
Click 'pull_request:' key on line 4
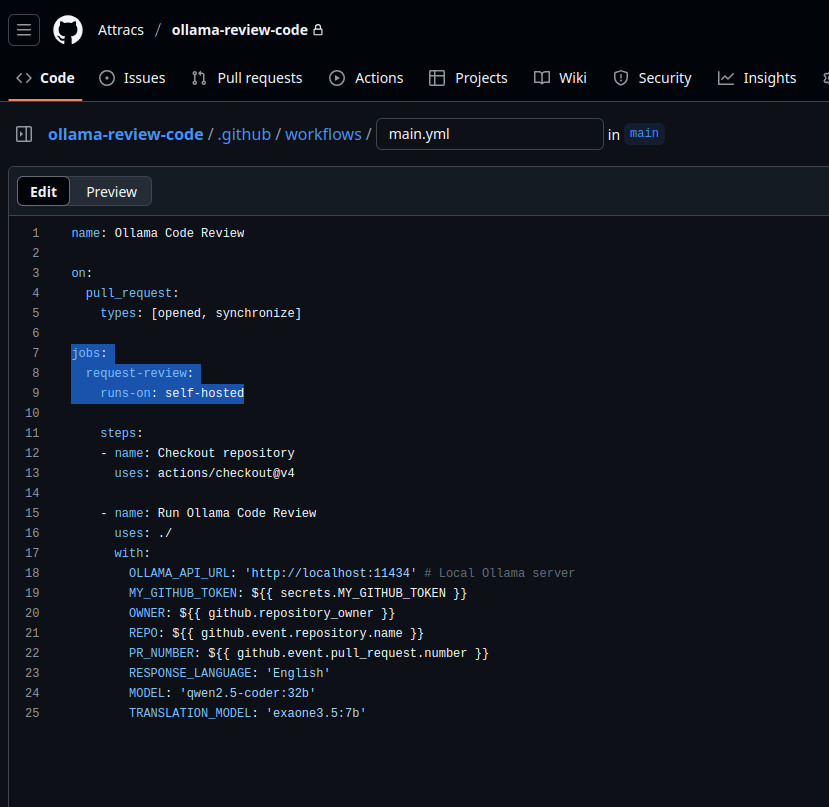pos(132,293)
